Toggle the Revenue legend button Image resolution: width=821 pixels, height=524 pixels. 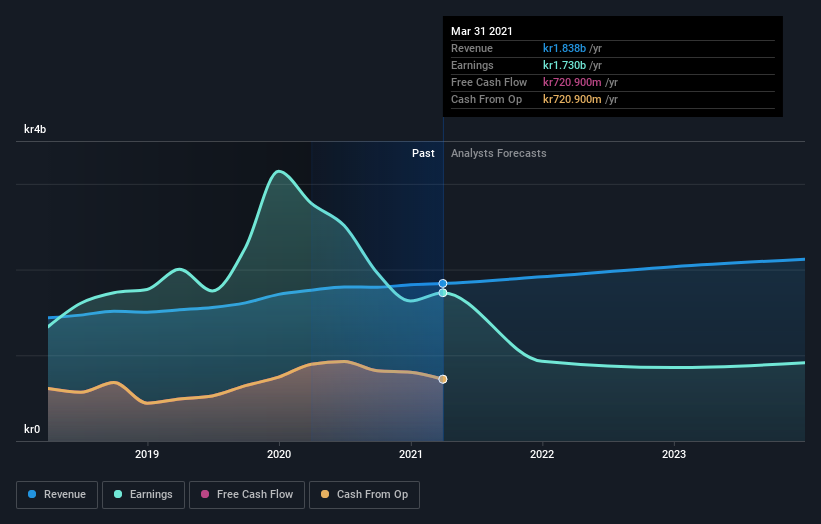[x=57, y=495]
